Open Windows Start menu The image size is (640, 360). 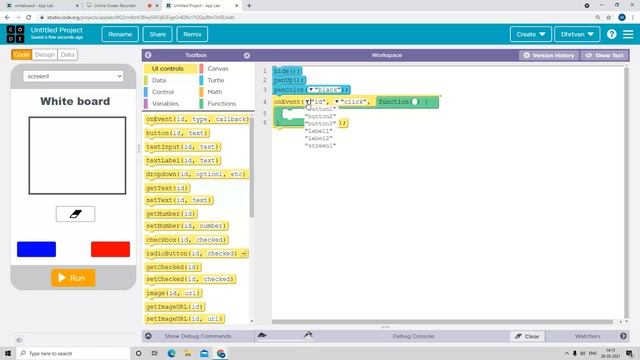click(8, 353)
